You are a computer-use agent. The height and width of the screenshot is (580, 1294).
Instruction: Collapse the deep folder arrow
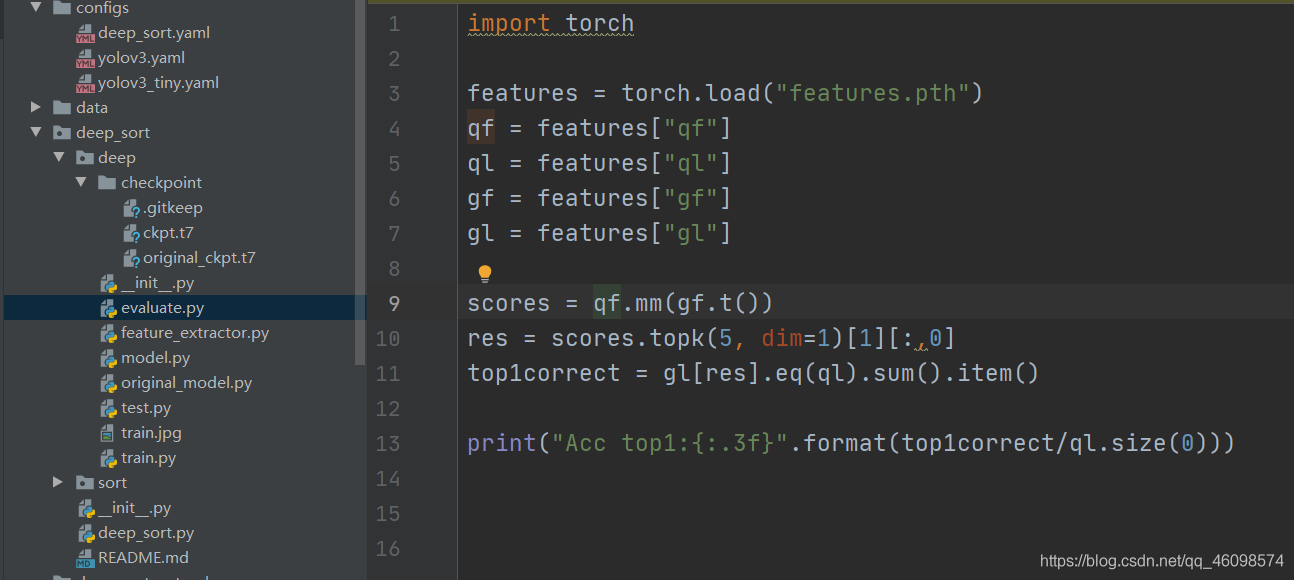tap(59, 158)
